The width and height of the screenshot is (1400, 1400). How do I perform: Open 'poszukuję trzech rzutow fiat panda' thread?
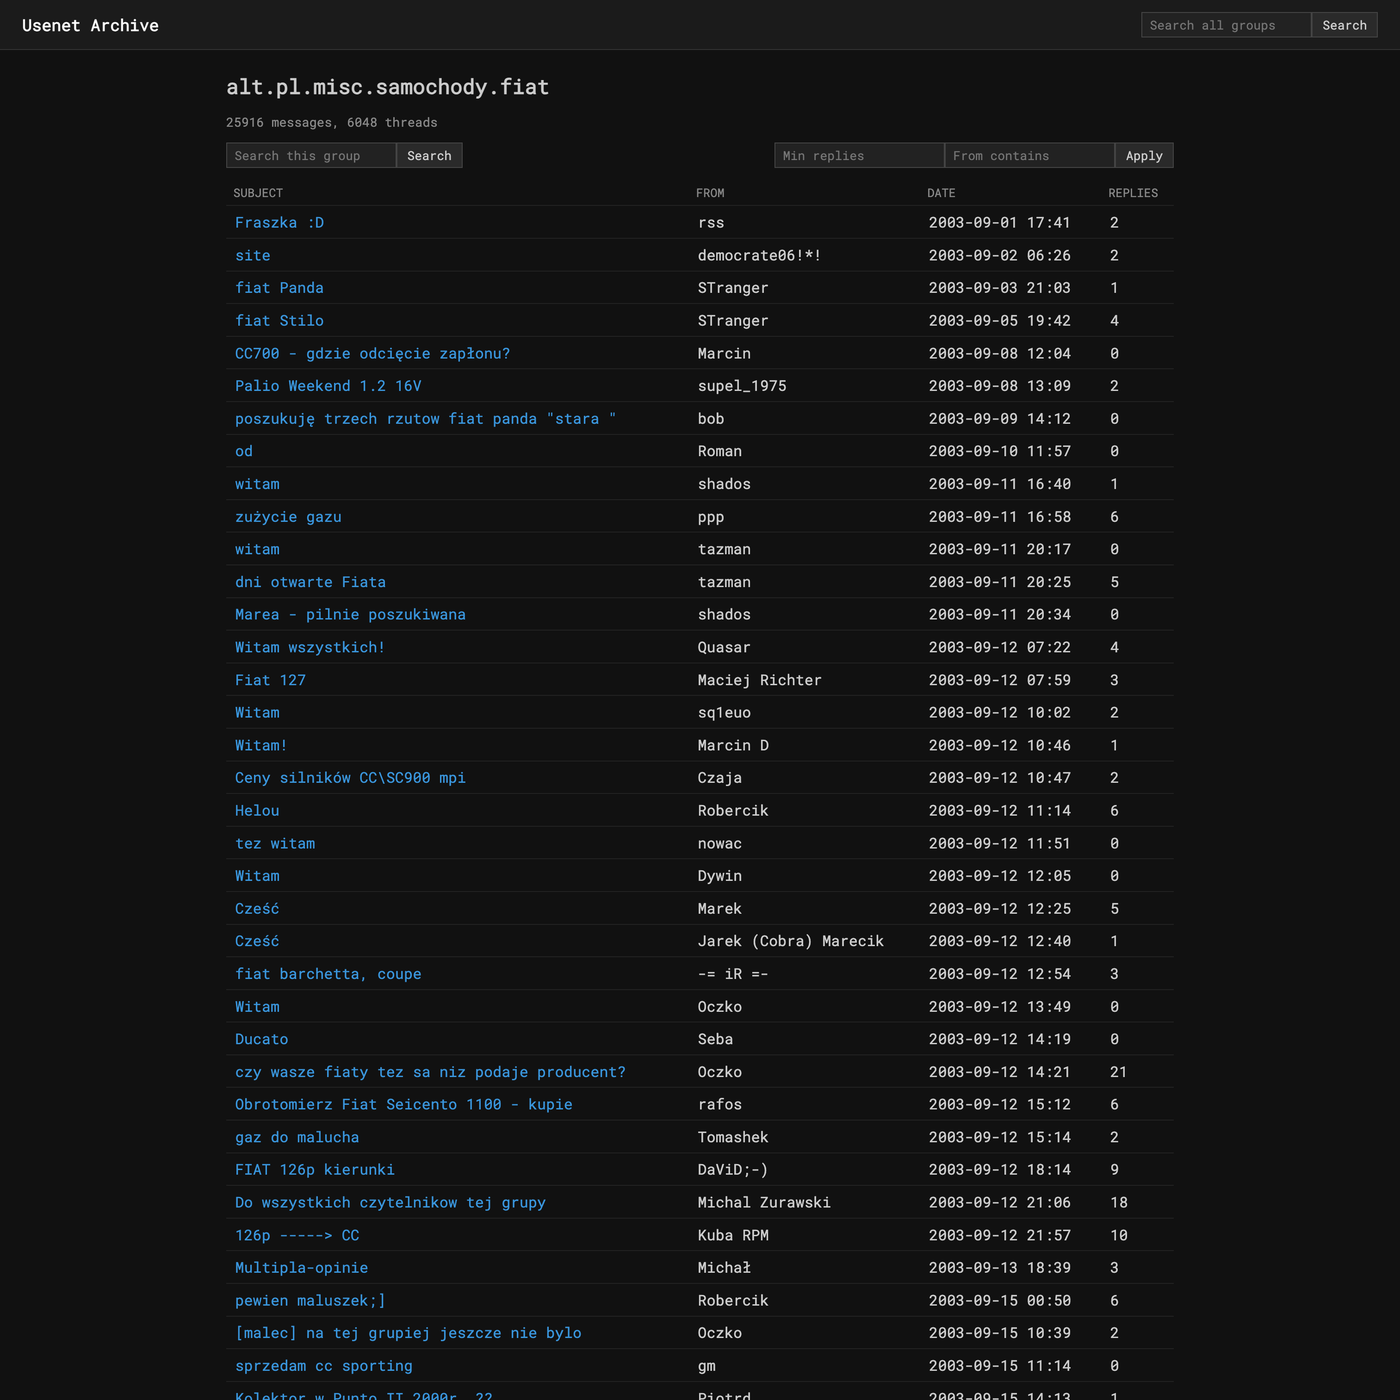(425, 419)
